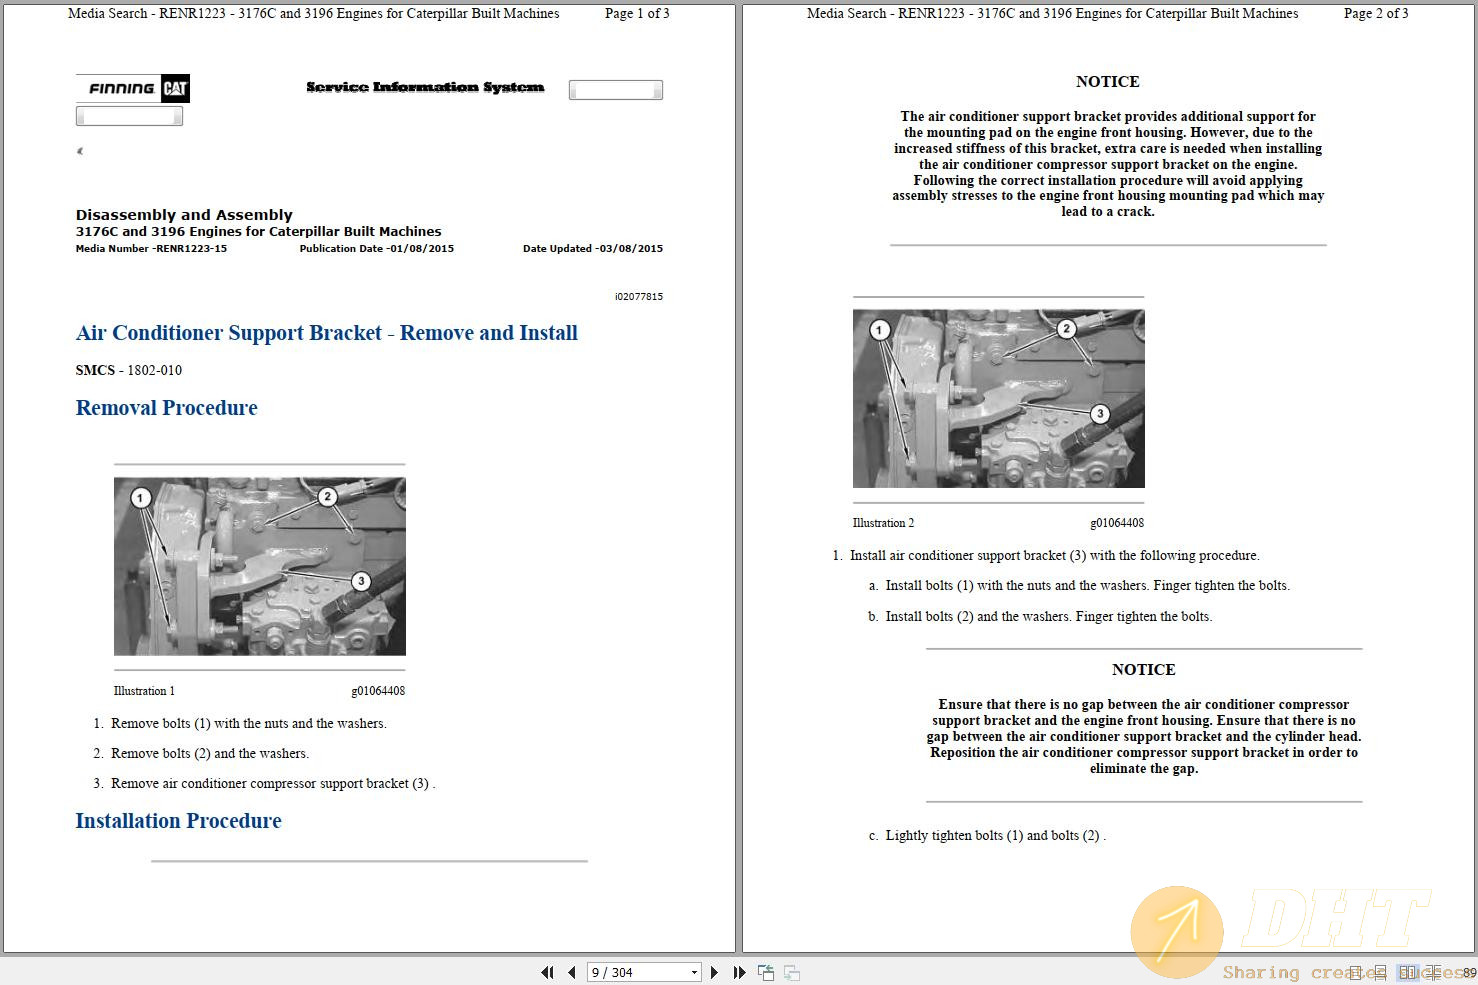Open the dropdown beside Service Information System
The width and height of the screenshot is (1478, 985).
click(615, 89)
